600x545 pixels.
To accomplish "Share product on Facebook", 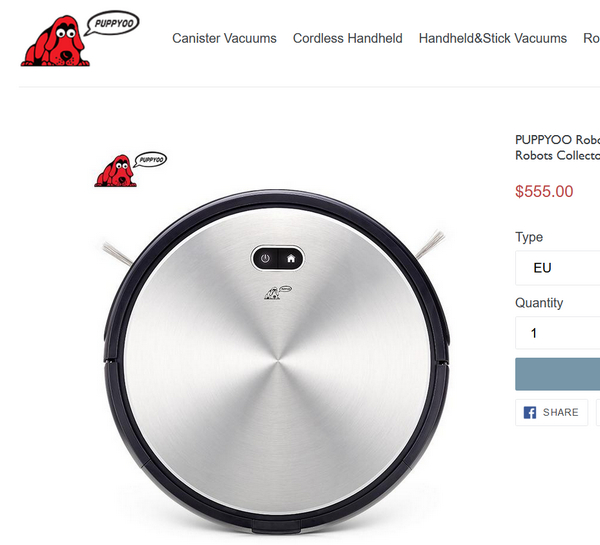I will (551, 413).
